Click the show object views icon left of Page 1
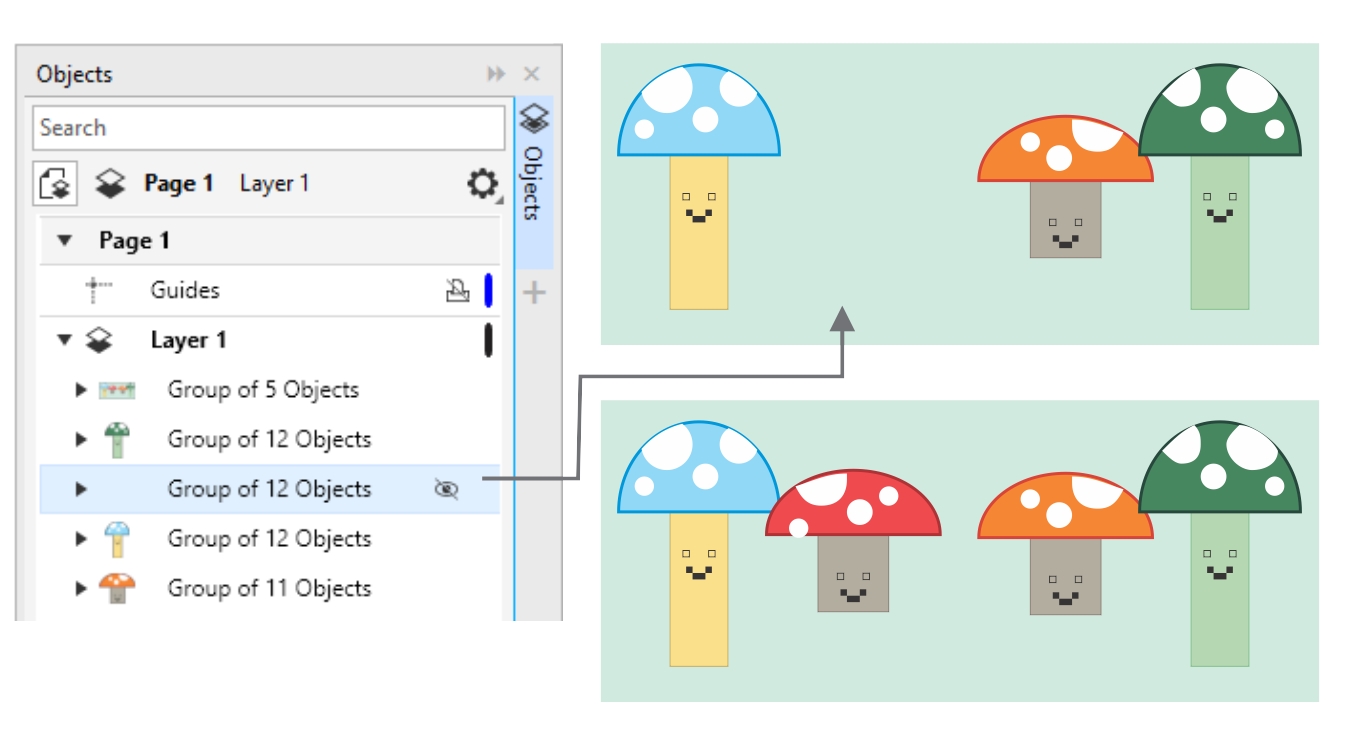The image size is (1350, 750). (58, 184)
